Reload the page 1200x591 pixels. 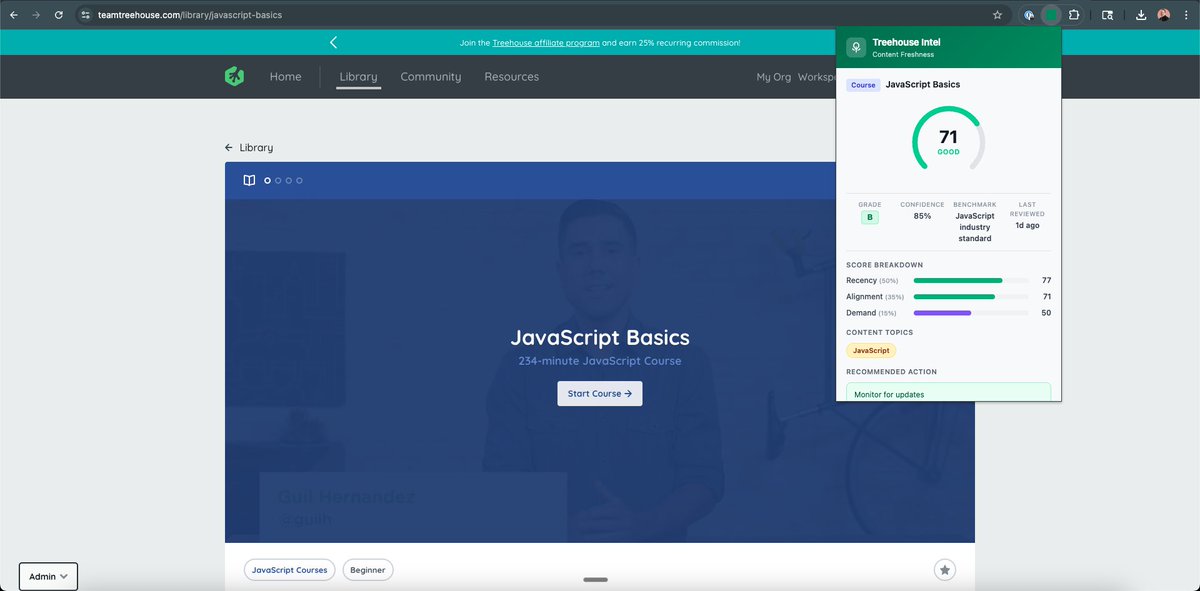pos(59,15)
